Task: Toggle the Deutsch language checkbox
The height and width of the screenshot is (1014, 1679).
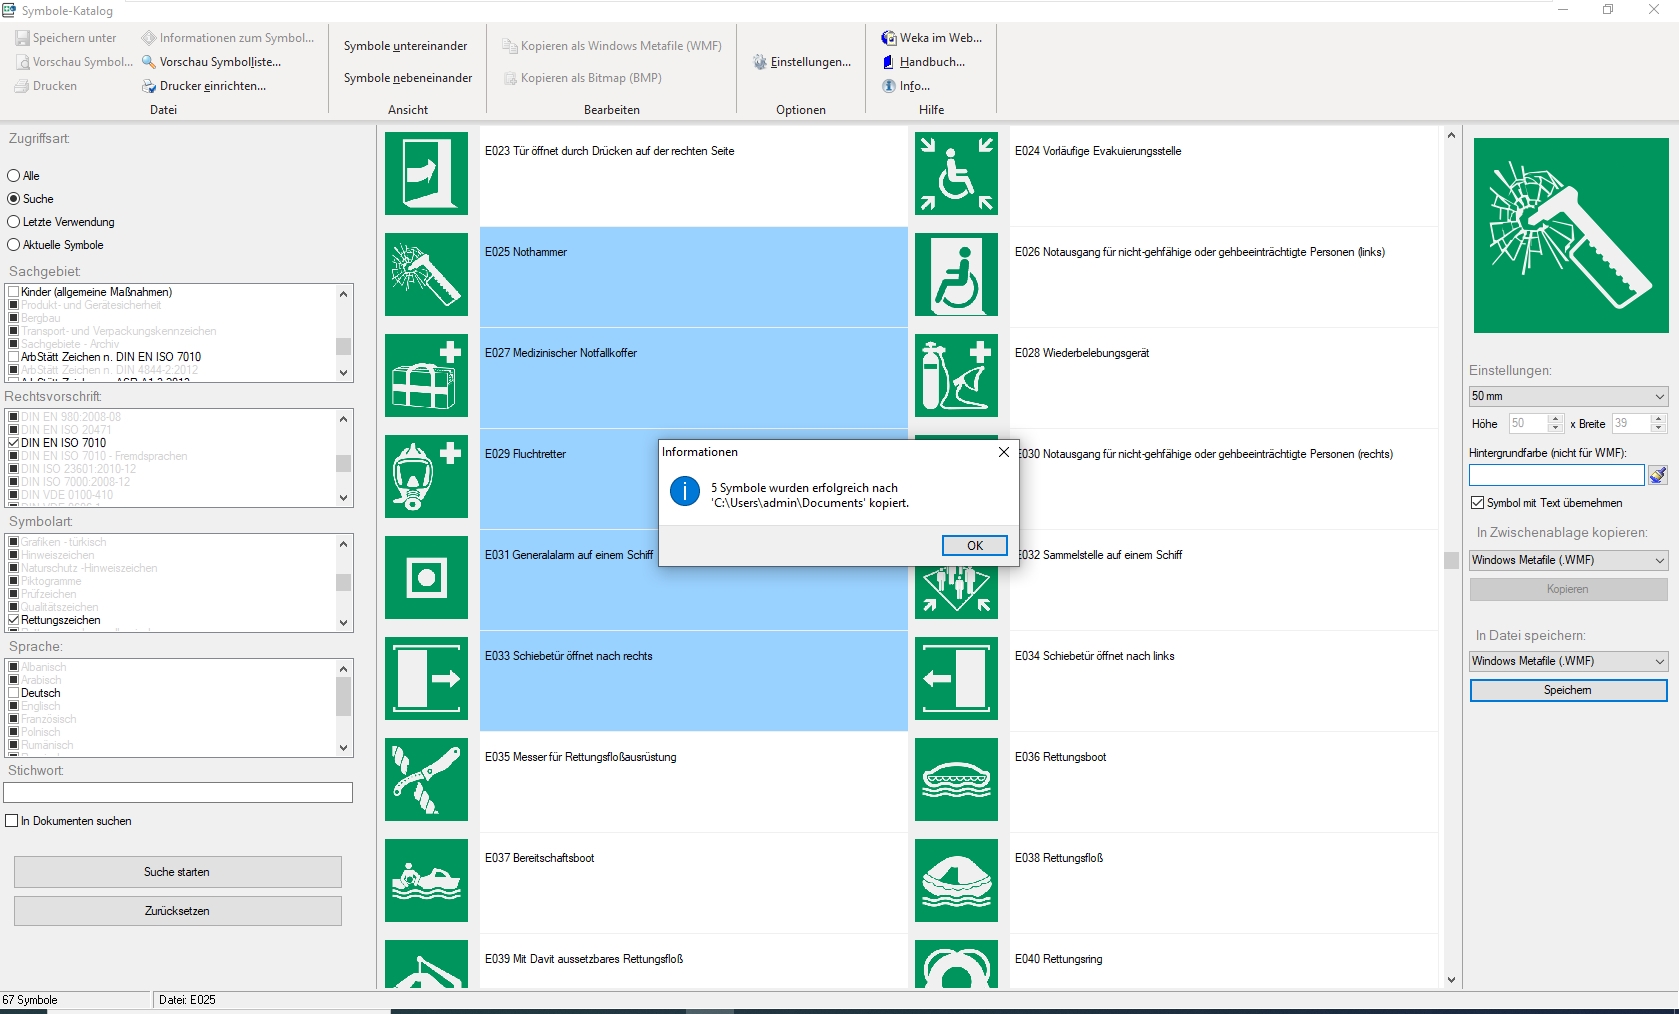Action: 14,693
